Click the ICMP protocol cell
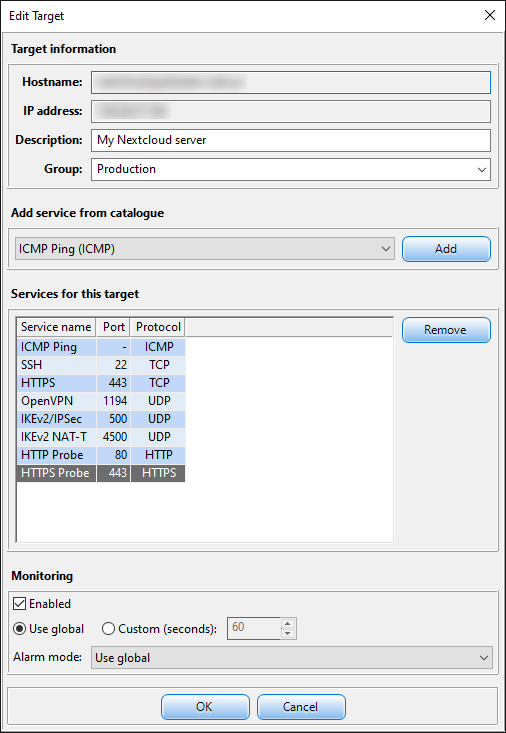The image size is (506, 733). [x=158, y=347]
